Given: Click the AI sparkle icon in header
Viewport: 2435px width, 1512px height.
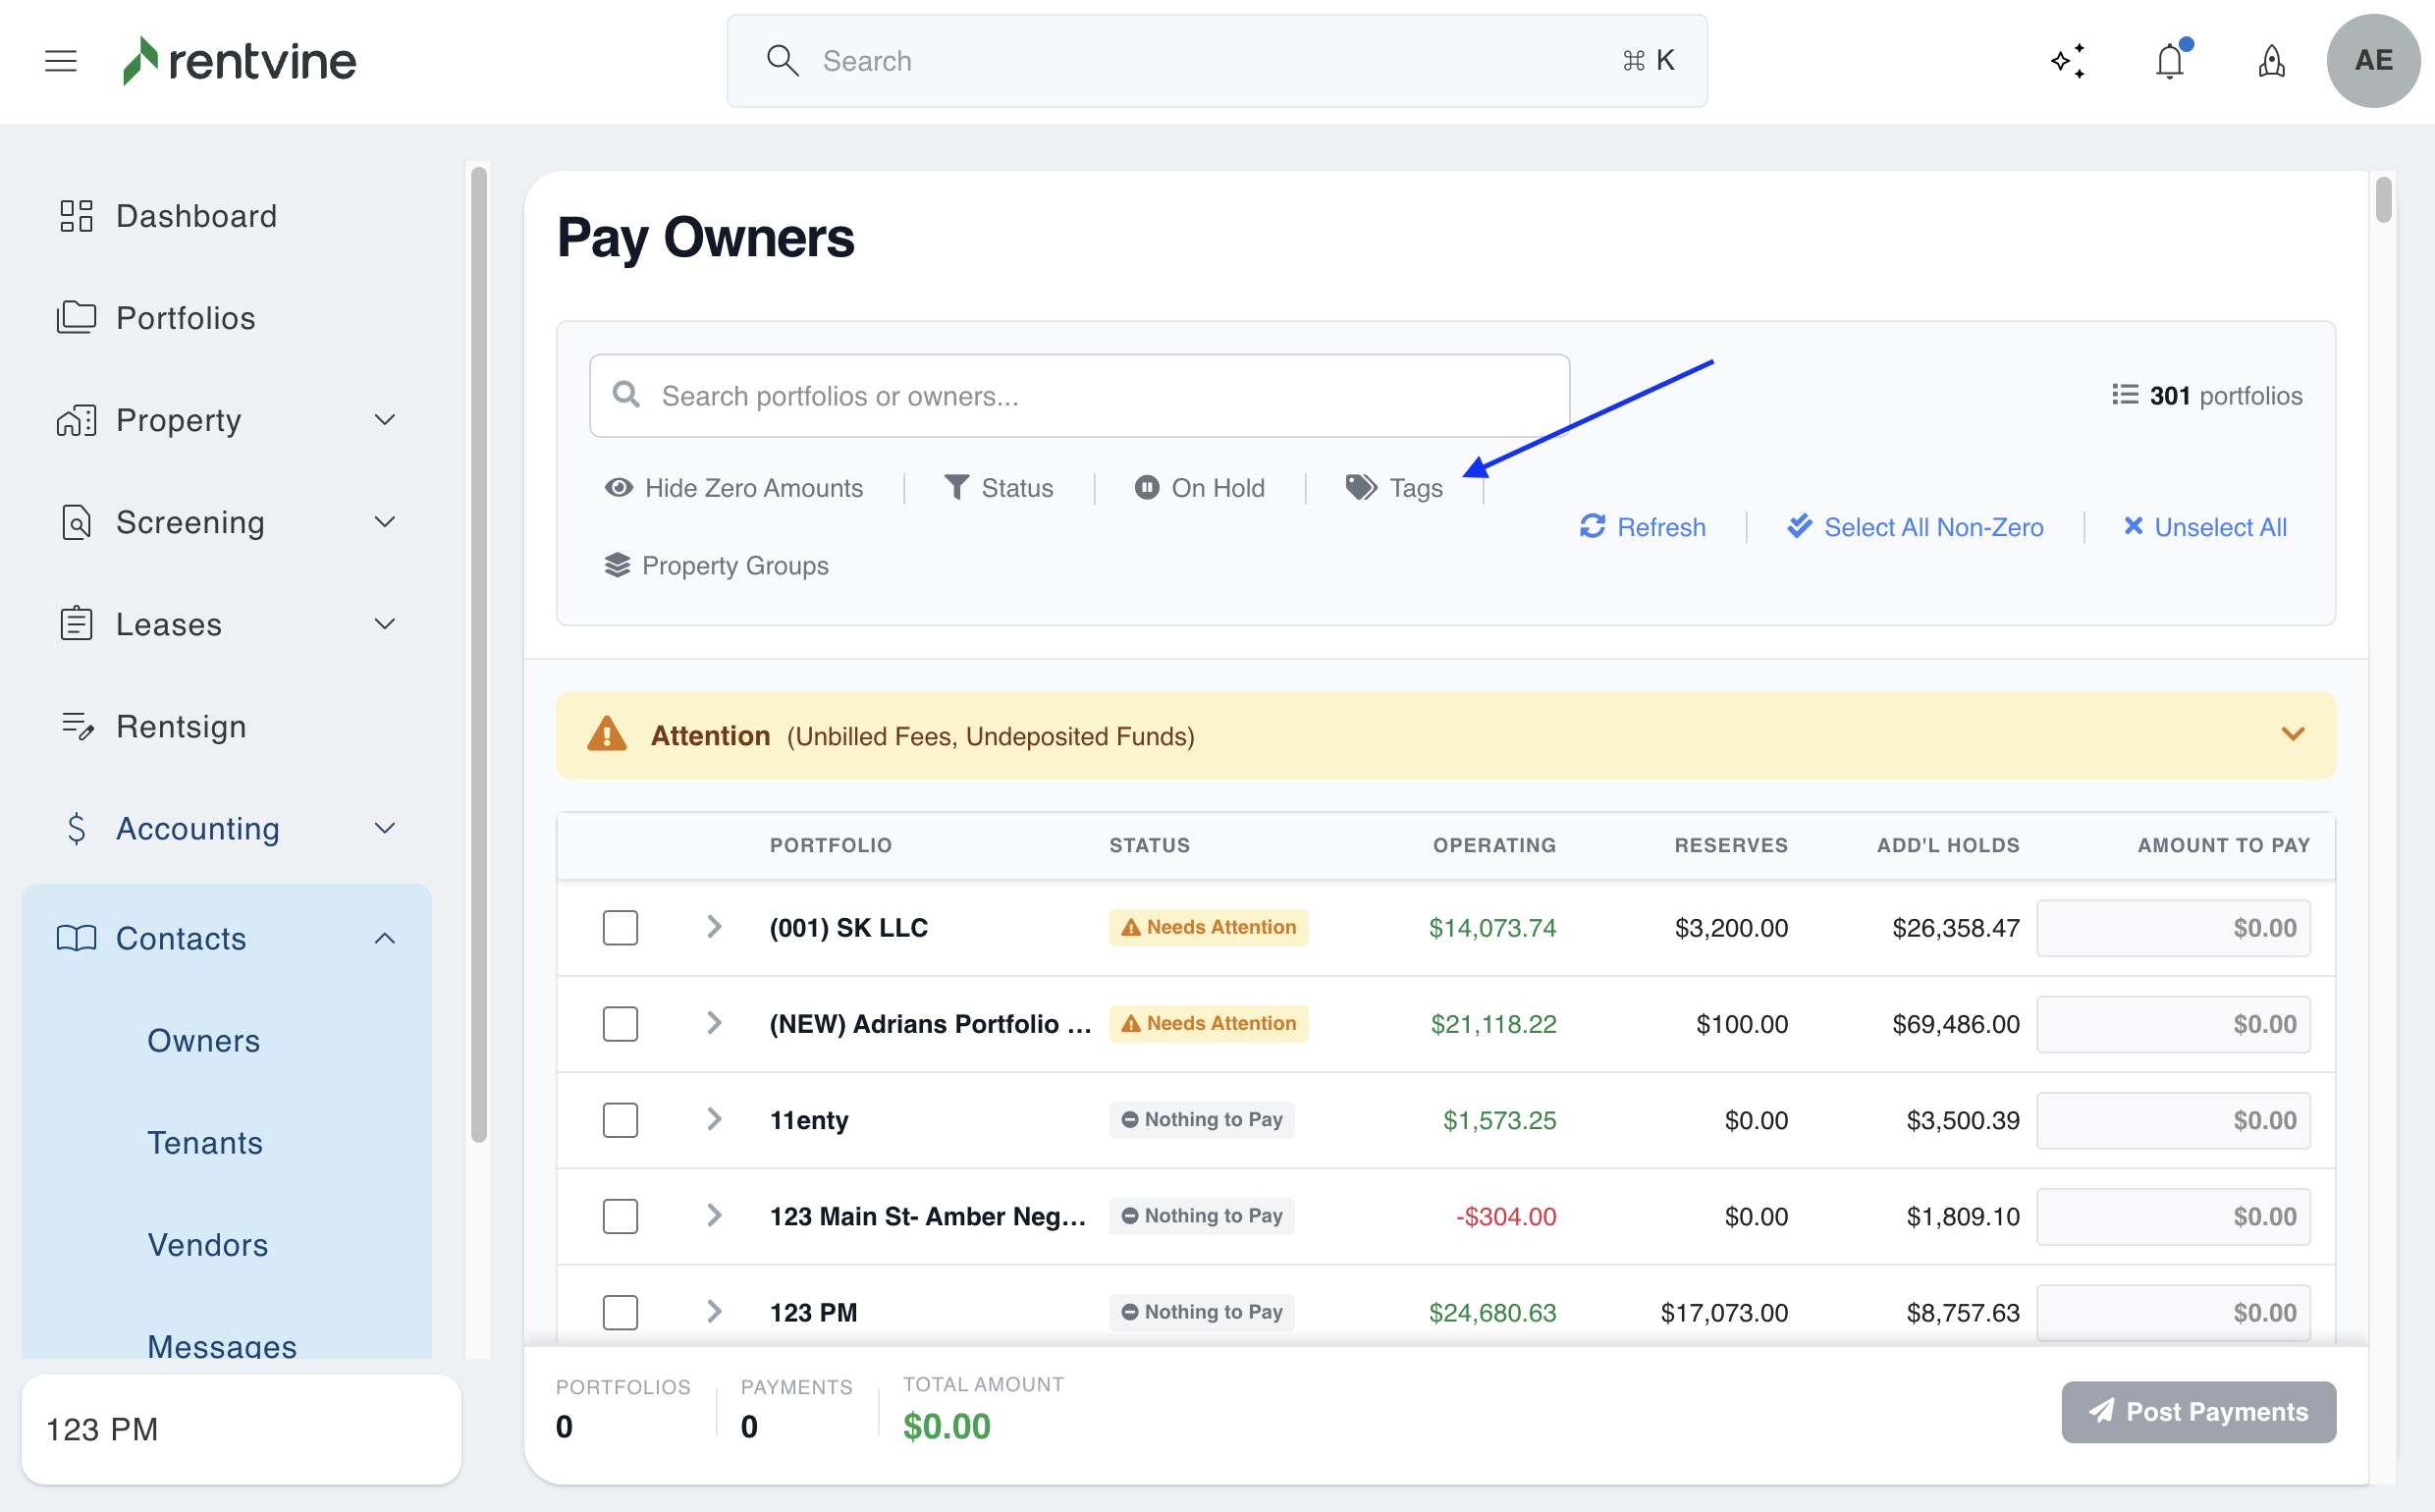Looking at the screenshot, I should point(2067,61).
